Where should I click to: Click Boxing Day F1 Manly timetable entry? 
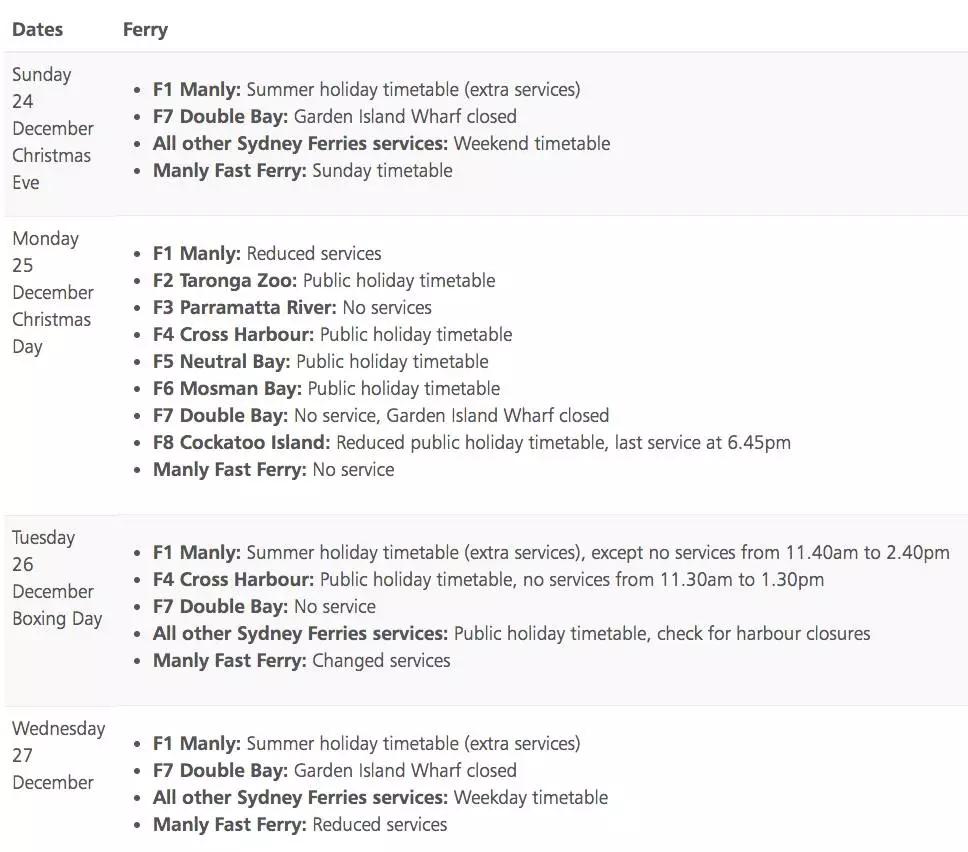pyautogui.click(x=551, y=553)
